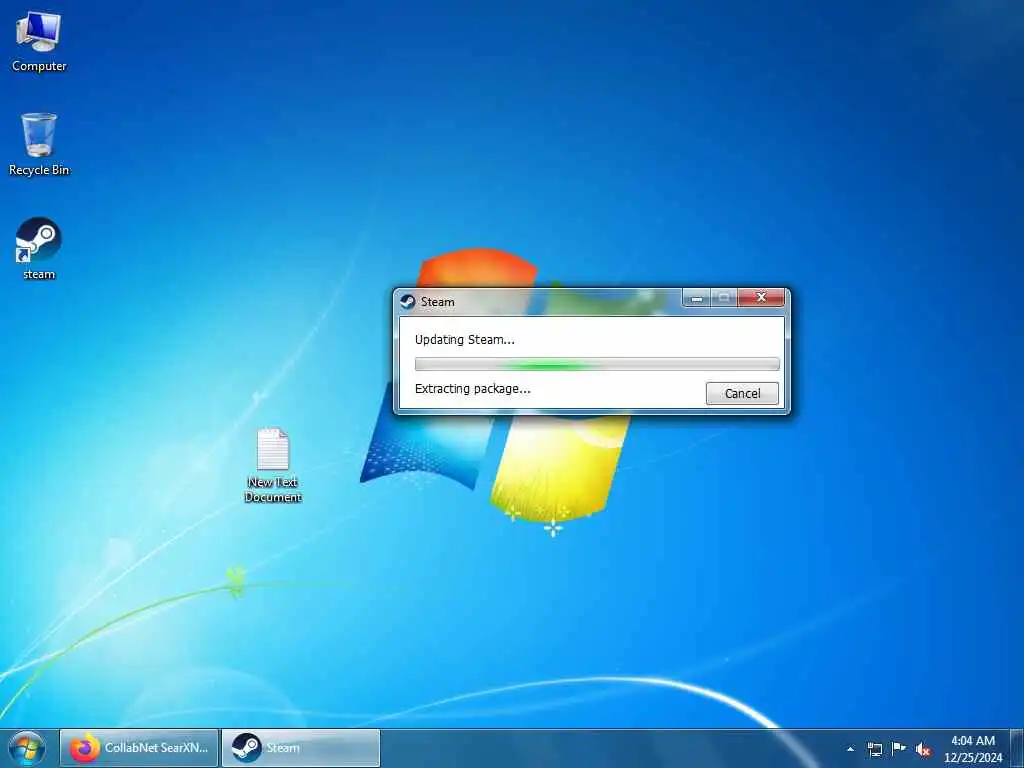1024x768 pixels.
Task: Click the Steam logo in dialog title bar
Action: click(408, 301)
